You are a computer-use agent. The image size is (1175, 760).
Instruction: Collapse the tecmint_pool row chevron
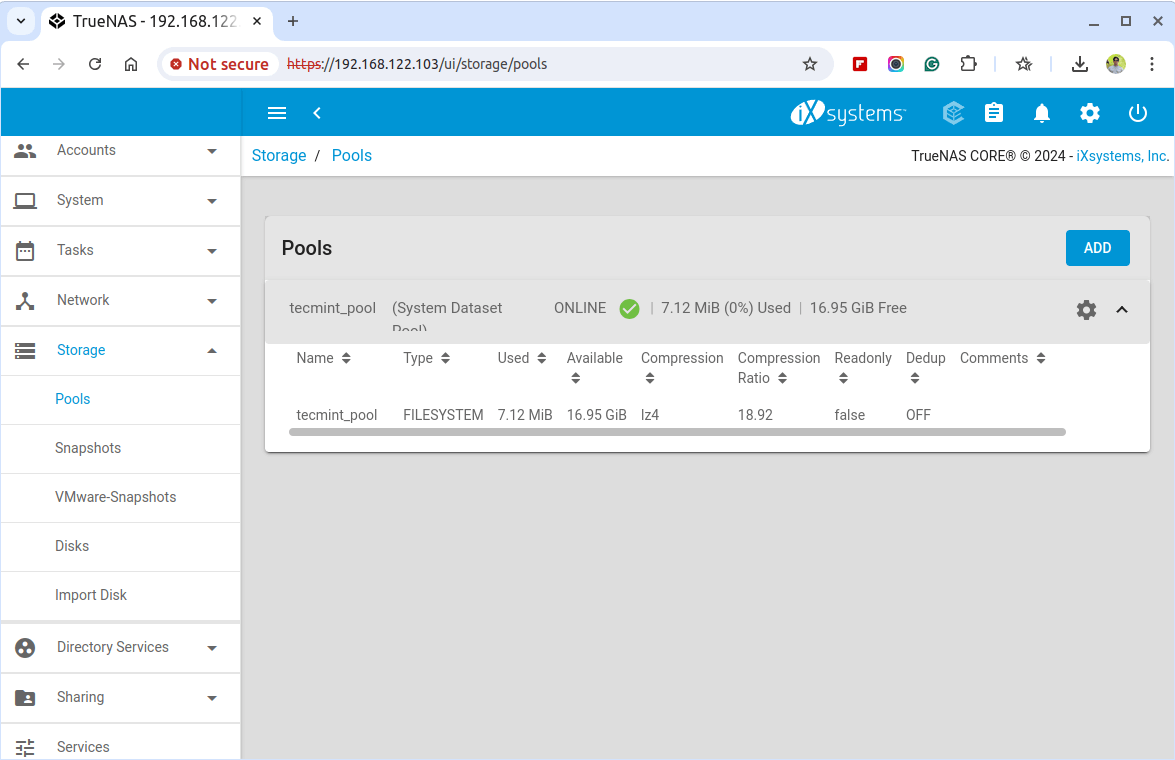click(x=1122, y=310)
